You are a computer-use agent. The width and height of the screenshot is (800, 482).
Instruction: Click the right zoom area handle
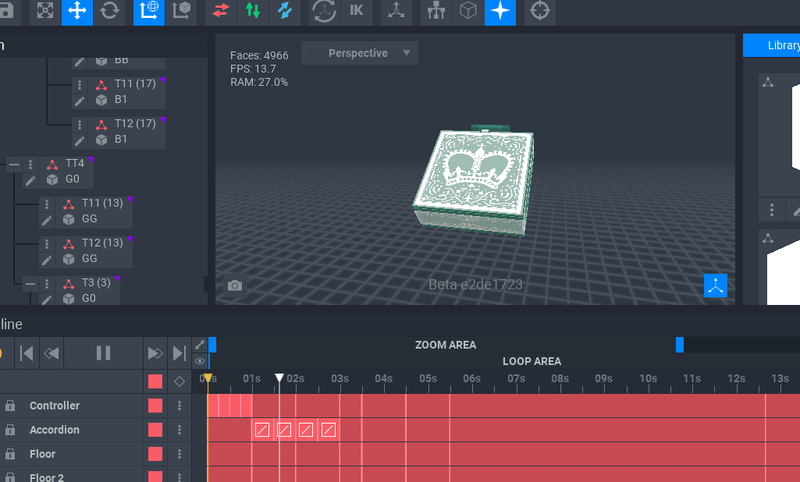(x=680, y=345)
